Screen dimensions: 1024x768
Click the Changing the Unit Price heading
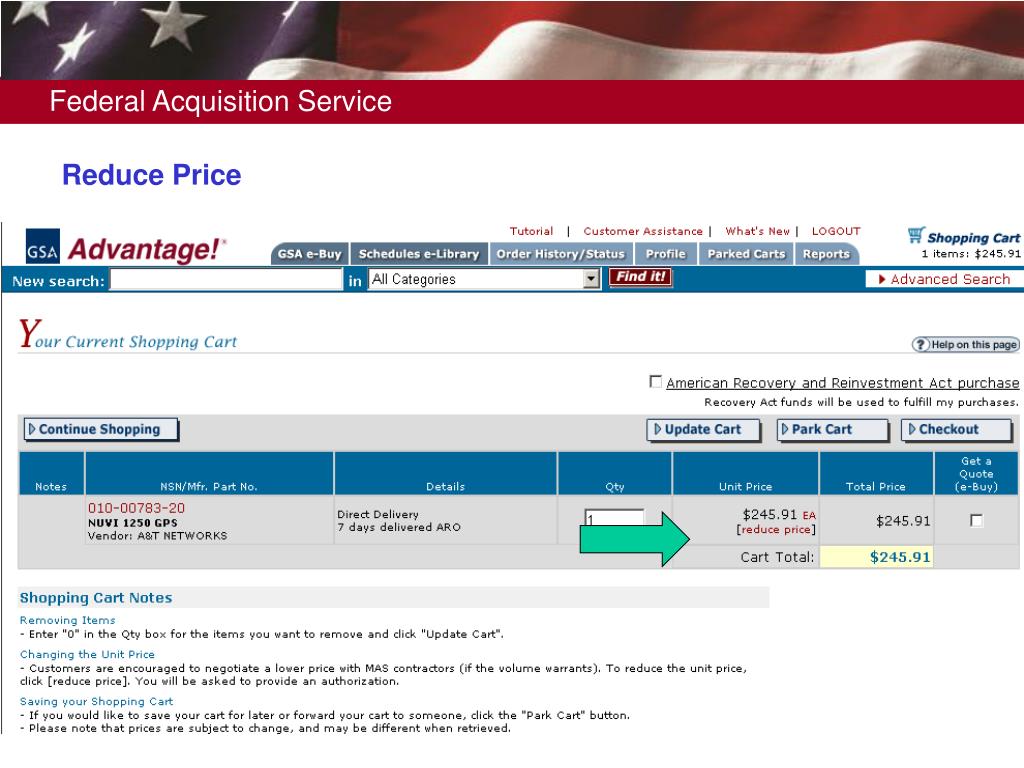[x=88, y=654]
